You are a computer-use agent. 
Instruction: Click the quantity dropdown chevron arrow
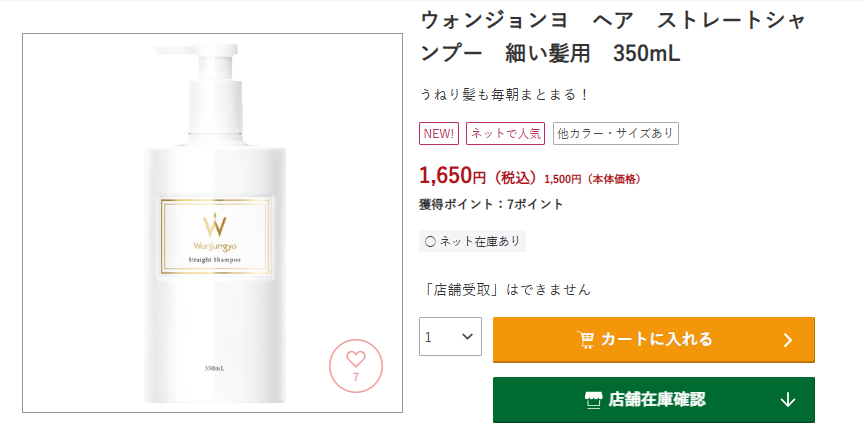point(467,336)
